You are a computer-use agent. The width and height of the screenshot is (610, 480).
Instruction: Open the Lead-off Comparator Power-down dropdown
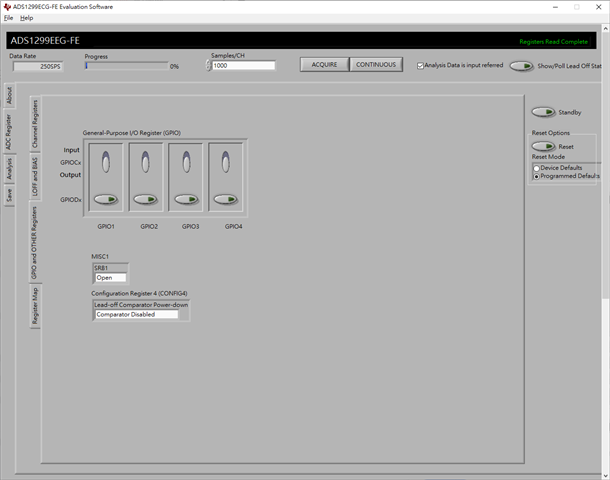tap(137, 314)
